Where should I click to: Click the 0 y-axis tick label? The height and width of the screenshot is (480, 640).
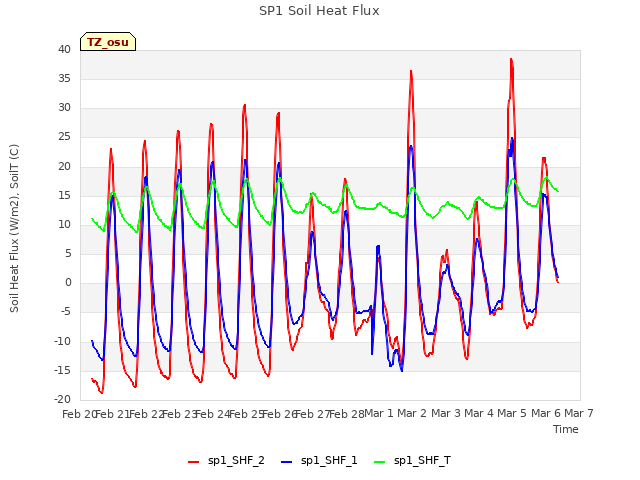tap(68, 282)
